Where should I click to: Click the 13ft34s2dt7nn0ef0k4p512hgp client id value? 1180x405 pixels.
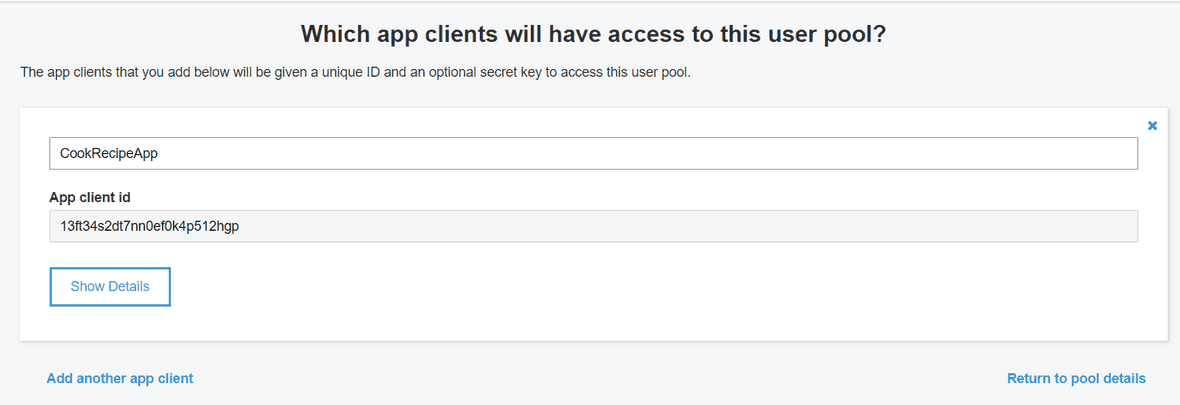pyautogui.click(x=149, y=226)
